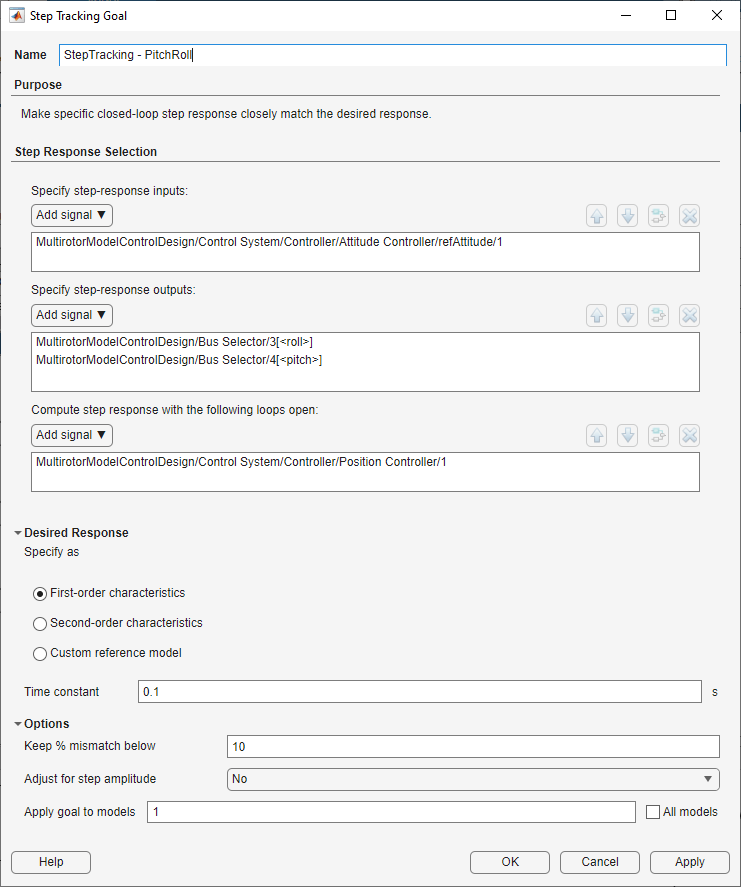
Task: Select First-order characteristics option
Action: click(x=40, y=593)
